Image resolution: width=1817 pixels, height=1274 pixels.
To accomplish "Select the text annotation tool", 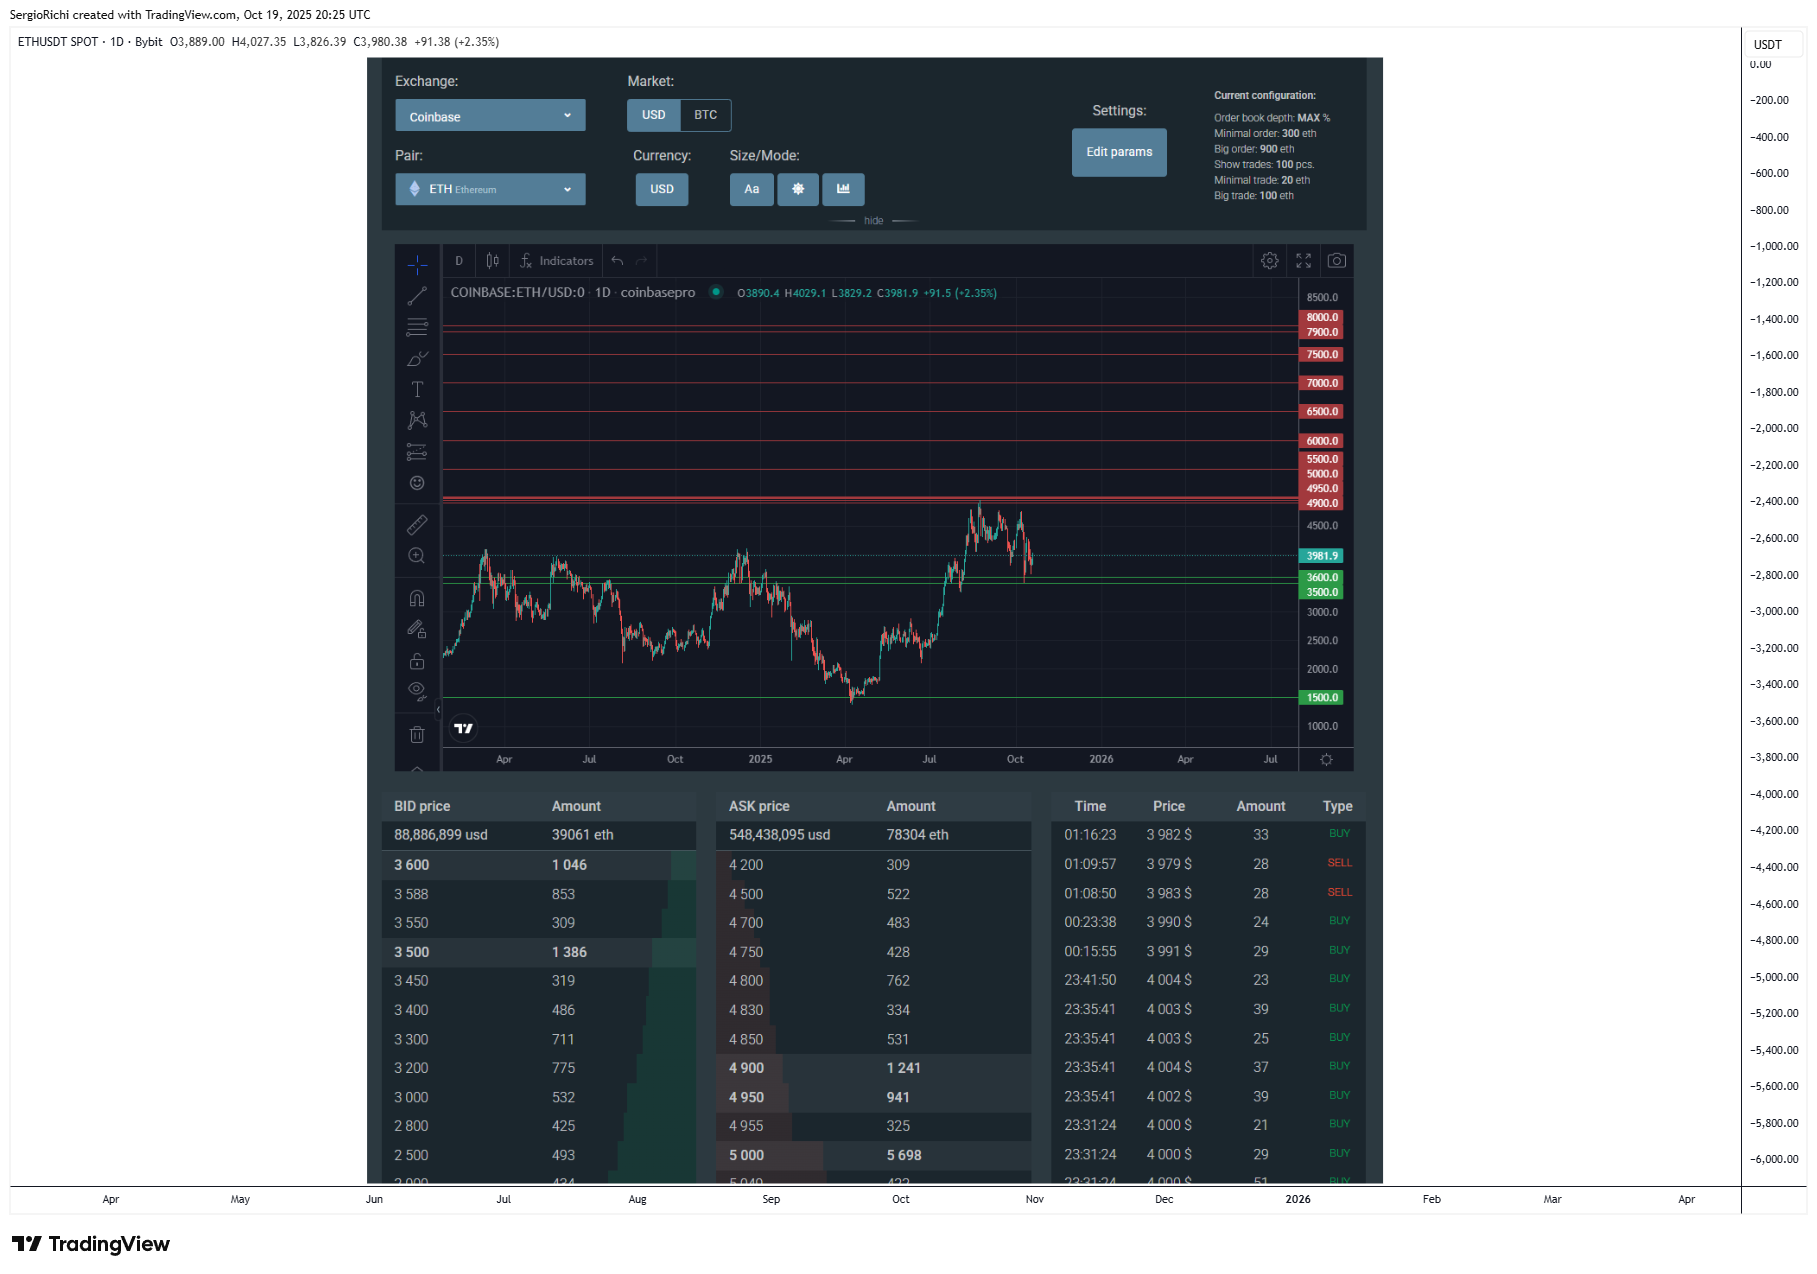I will coord(417,389).
